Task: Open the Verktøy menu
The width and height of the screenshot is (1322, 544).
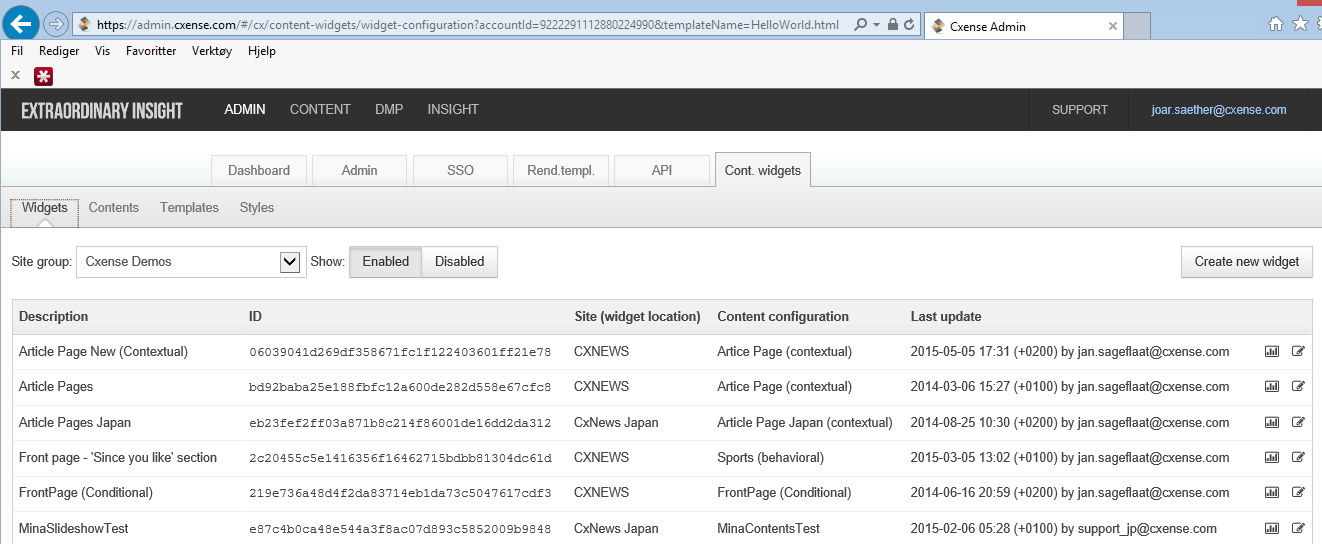Action: click(212, 51)
